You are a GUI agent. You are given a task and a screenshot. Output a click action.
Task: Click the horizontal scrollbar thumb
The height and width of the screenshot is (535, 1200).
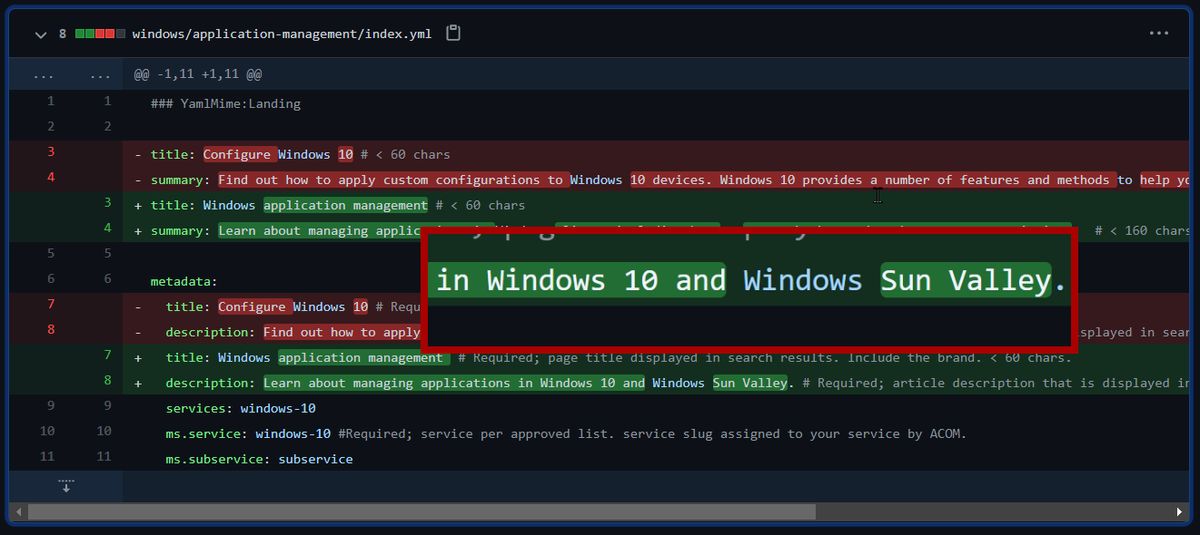click(x=422, y=512)
